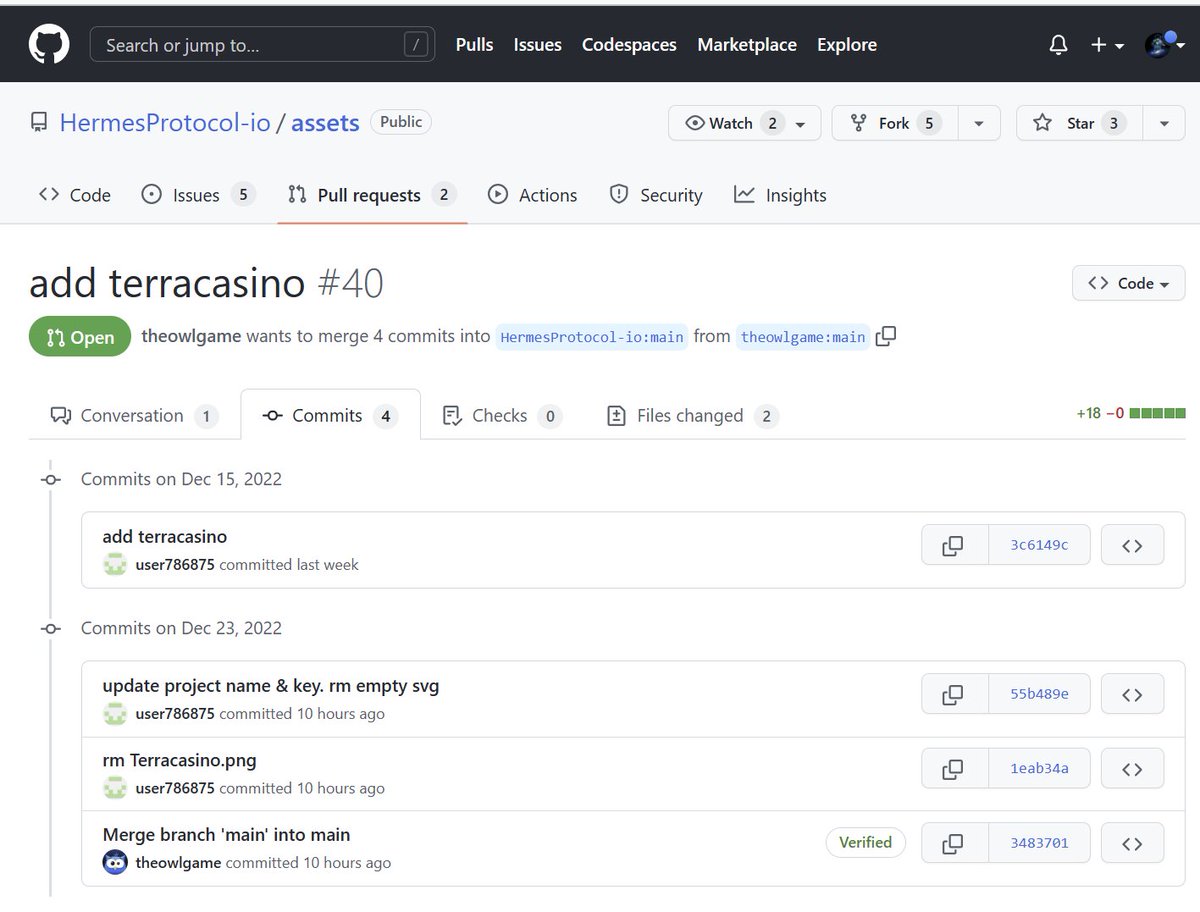
Task: Click the theowlgame author link
Action: pyautogui.click(x=191, y=336)
